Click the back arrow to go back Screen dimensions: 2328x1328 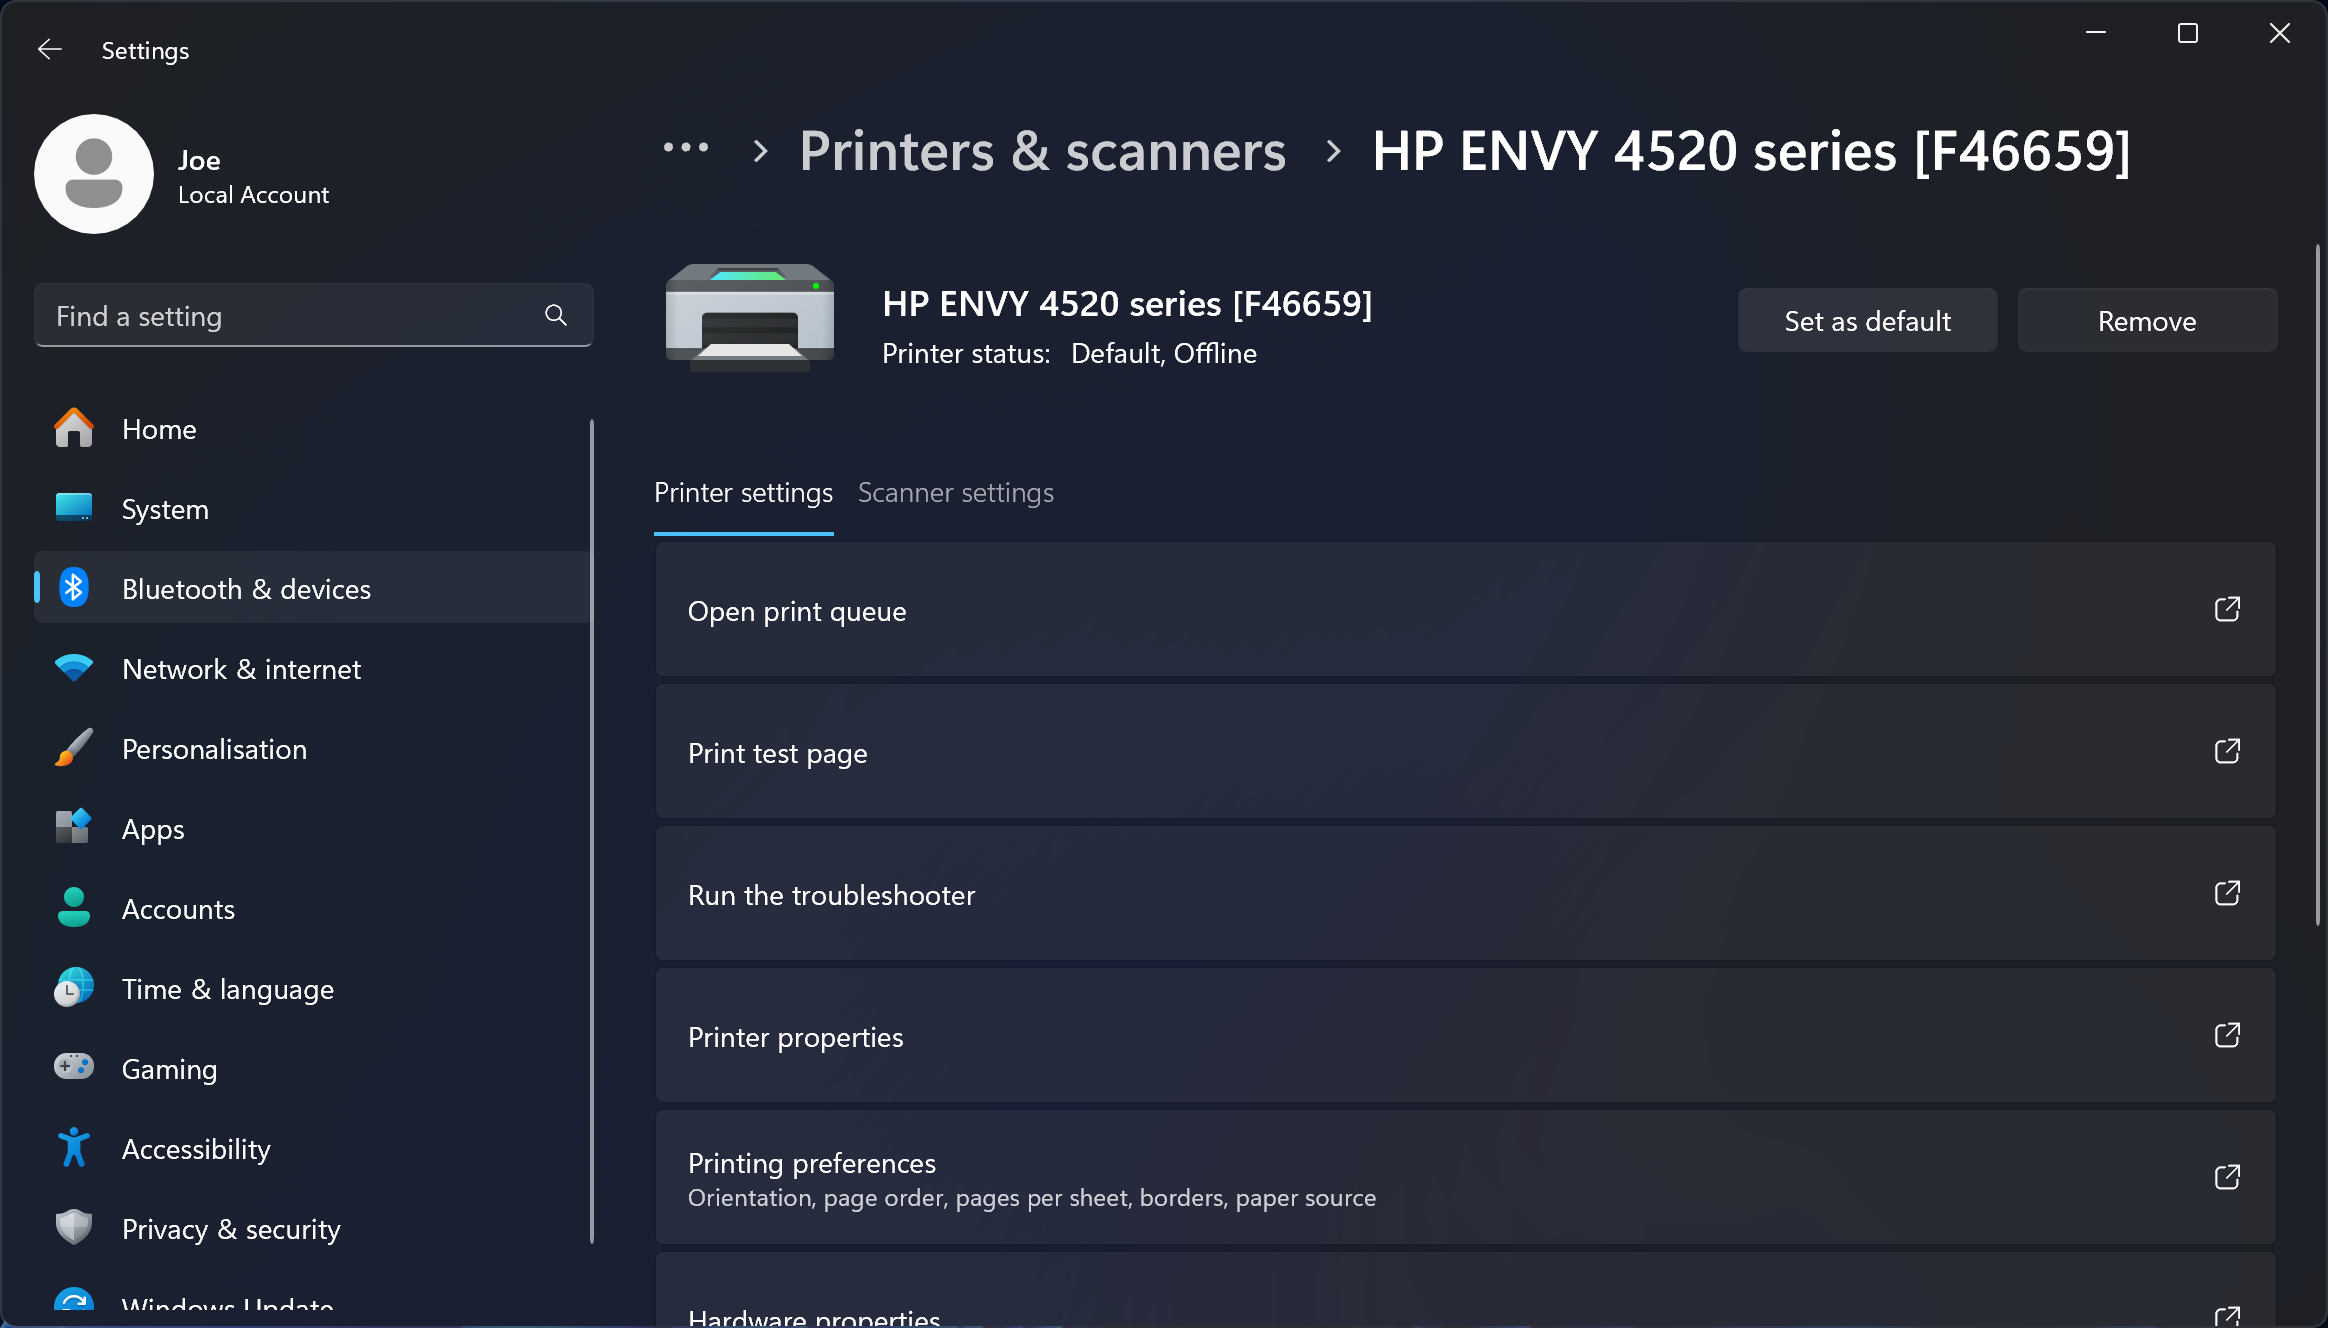point(48,50)
